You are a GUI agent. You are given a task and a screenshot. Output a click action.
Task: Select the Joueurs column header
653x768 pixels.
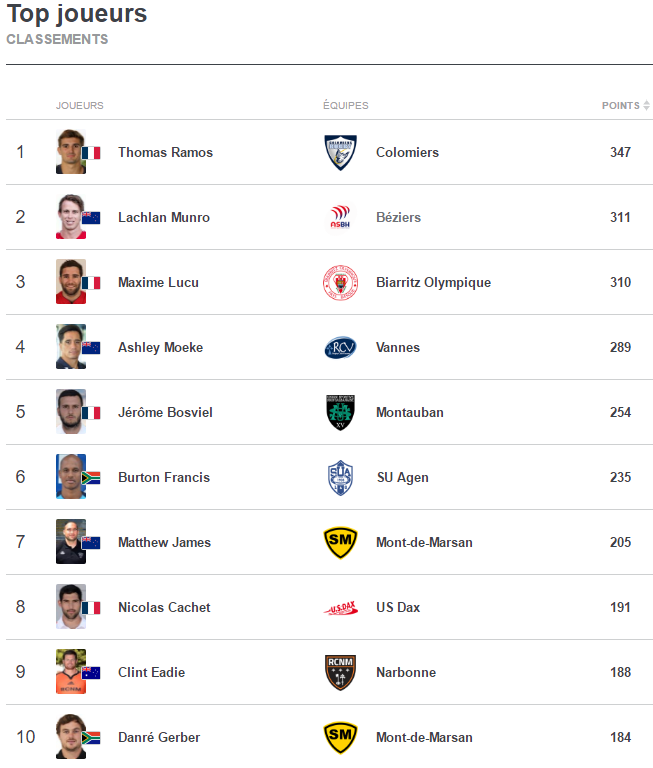tap(80, 105)
